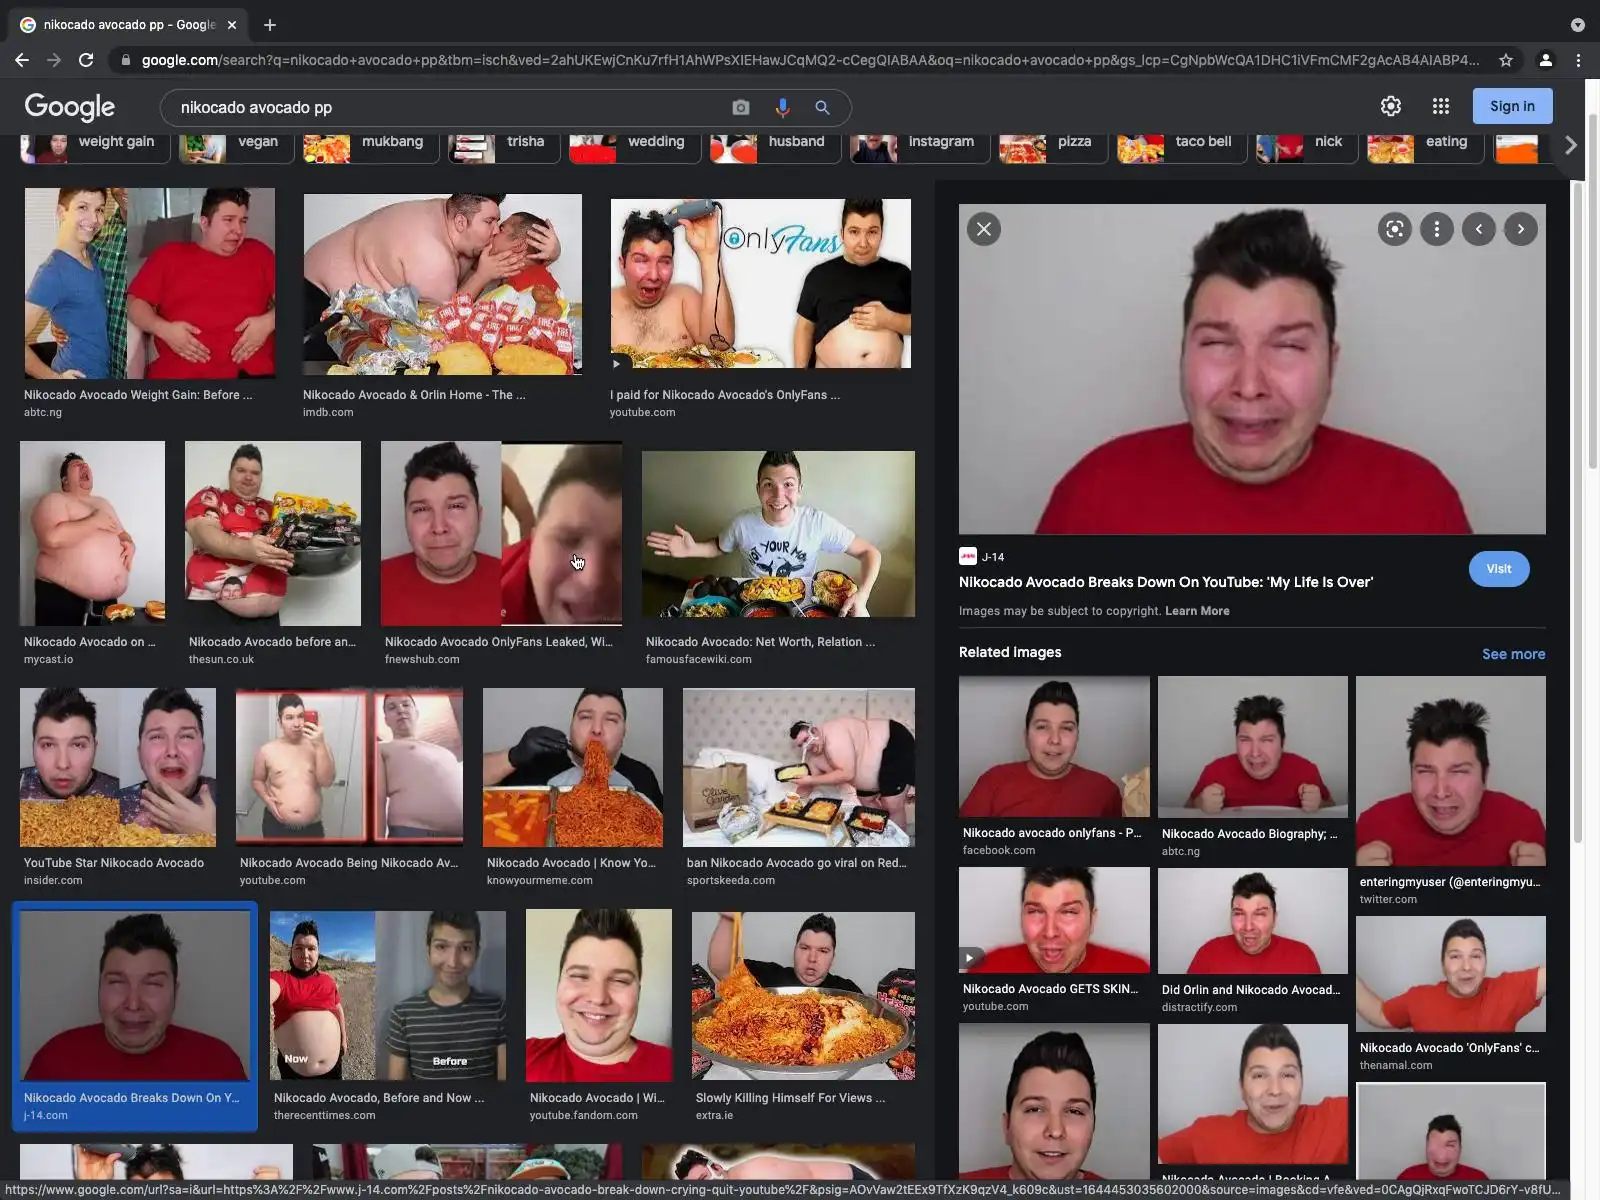Open the Google apps grid
The width and height of the screenshot is (1600, 1200).
1441,106
